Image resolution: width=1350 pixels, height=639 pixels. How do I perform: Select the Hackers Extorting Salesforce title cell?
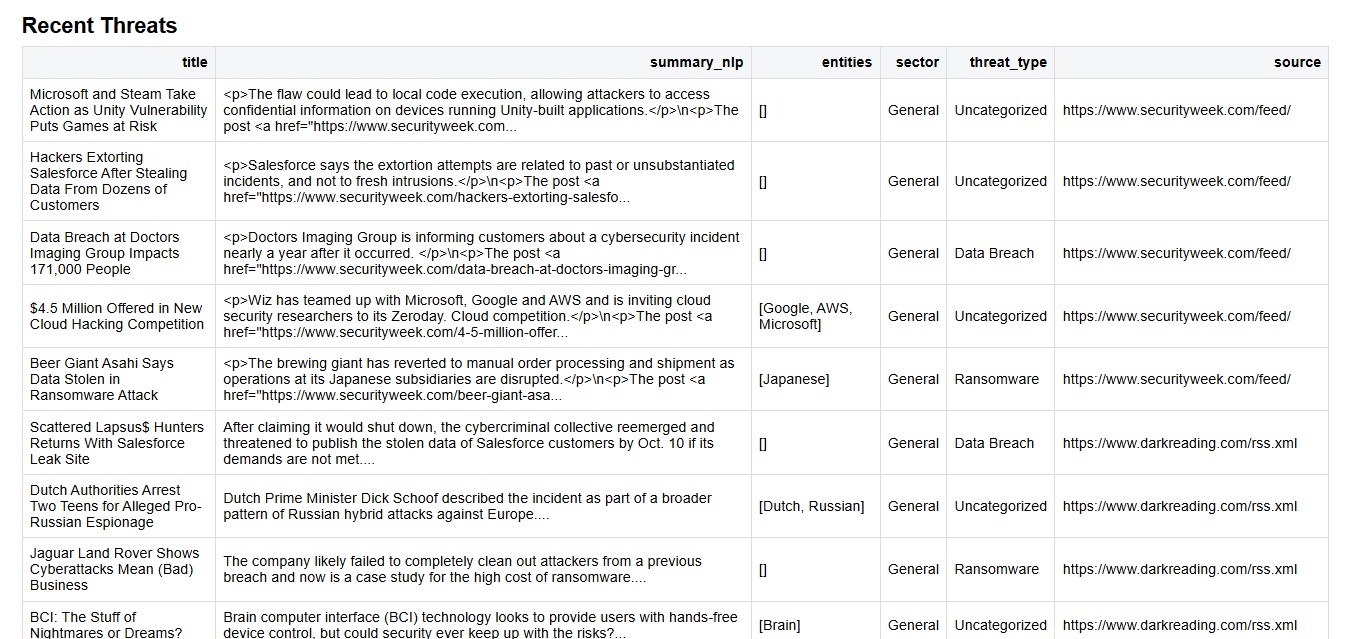coord(119,181)
